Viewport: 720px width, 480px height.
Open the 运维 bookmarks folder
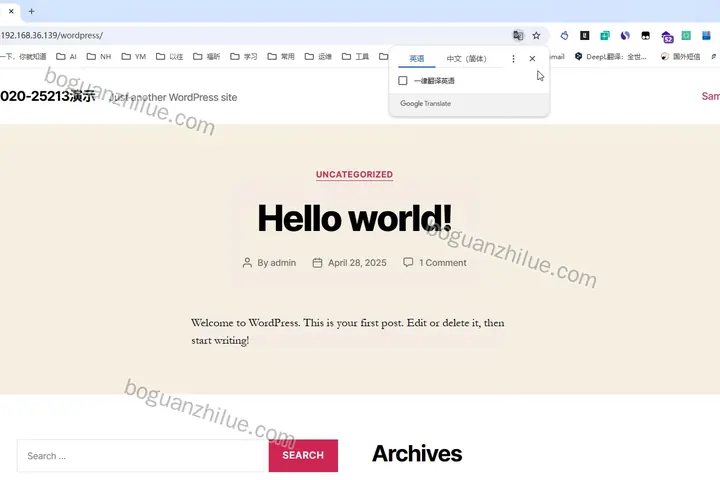[x=318, y=56]
